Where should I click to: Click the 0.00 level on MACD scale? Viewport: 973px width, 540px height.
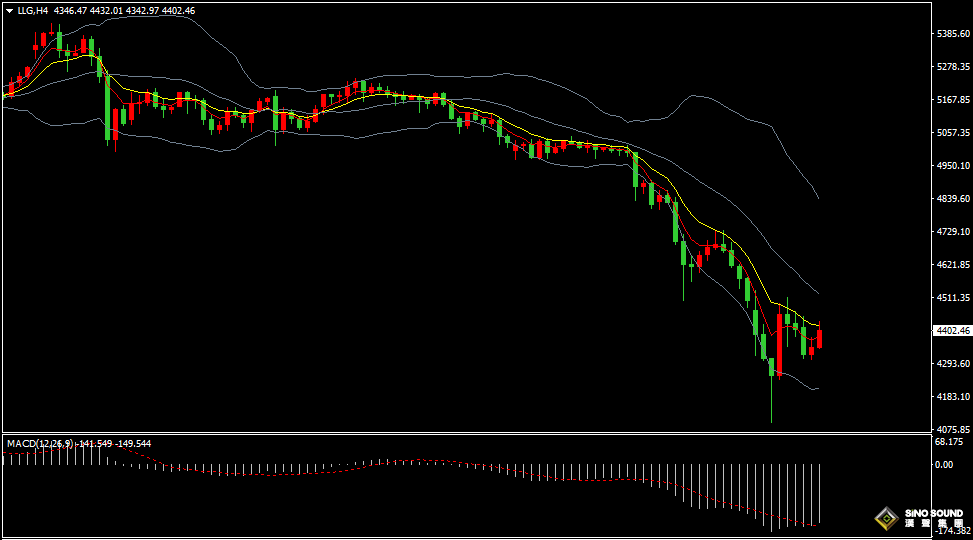point(943,464)
